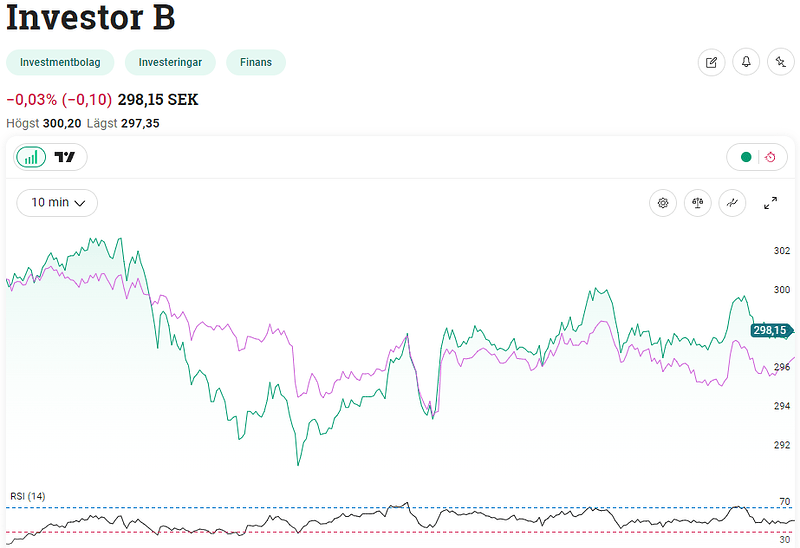Click the RSI 70 level label
Image resolution: width=800 pixels, height=548 pixels.
(785, 502)
